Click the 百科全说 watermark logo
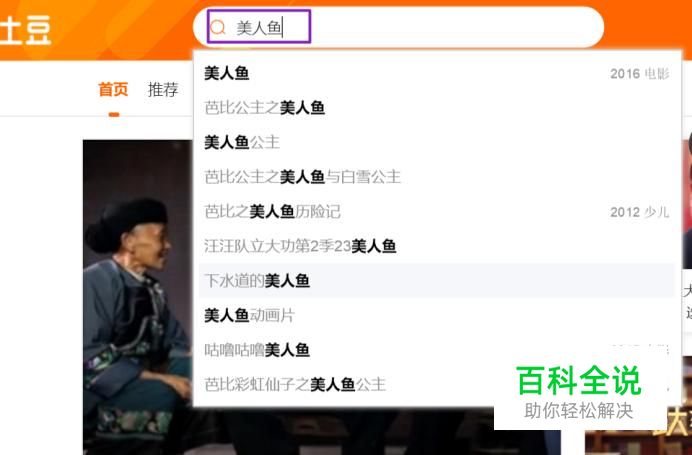Image resolution: width=692 pixels, height=455 pixels. coord(579,391)
